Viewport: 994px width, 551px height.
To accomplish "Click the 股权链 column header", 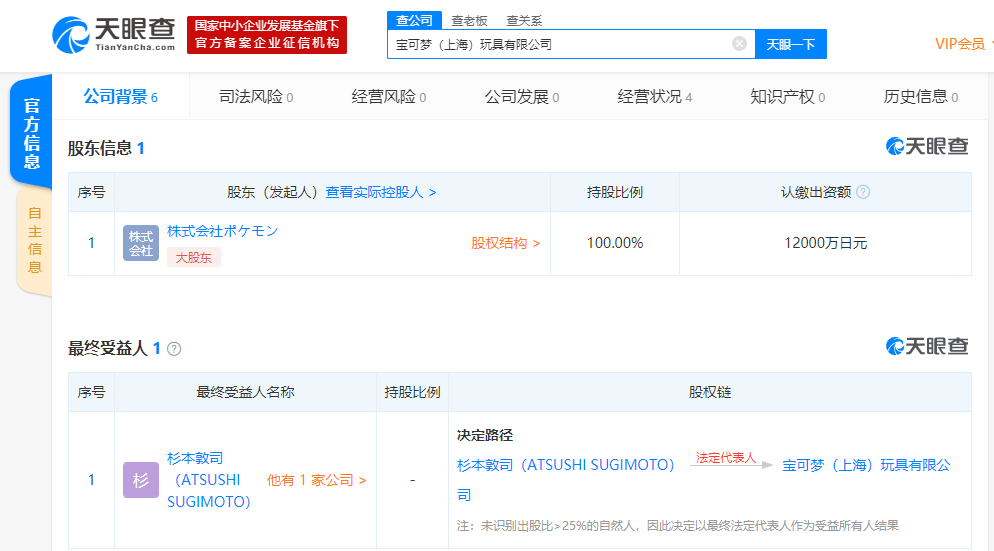I will pos(710,392).
